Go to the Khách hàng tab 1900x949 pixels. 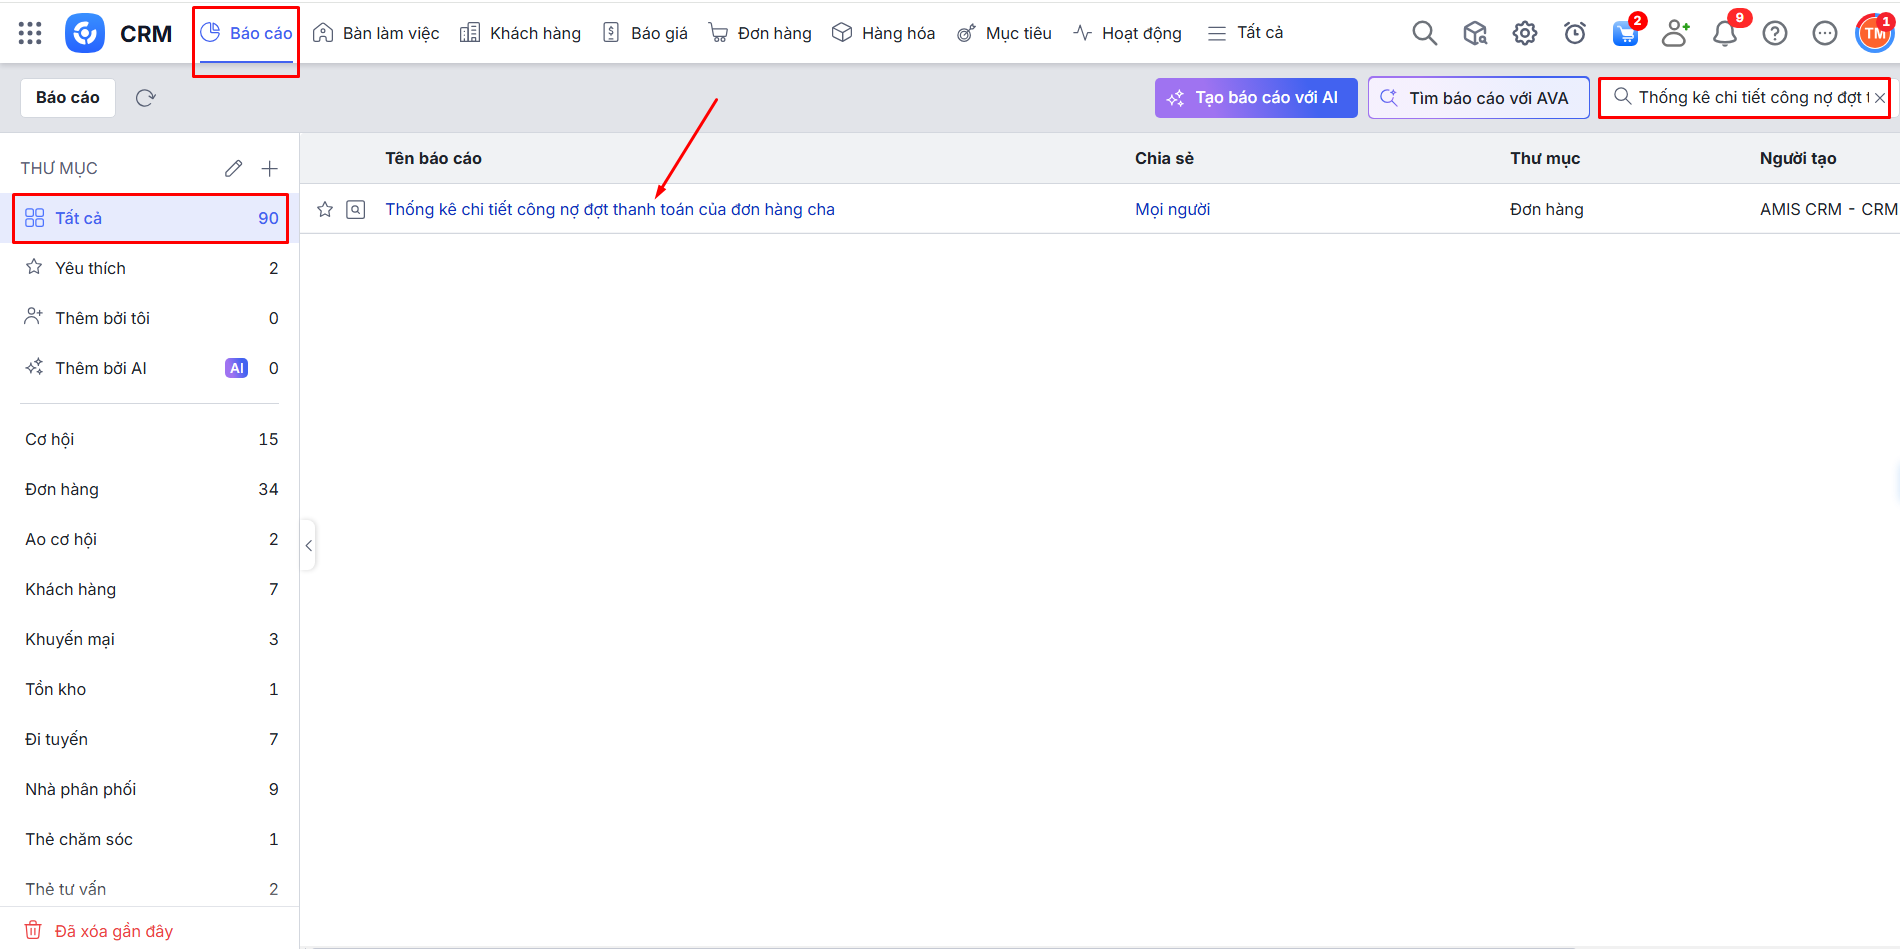520,33
